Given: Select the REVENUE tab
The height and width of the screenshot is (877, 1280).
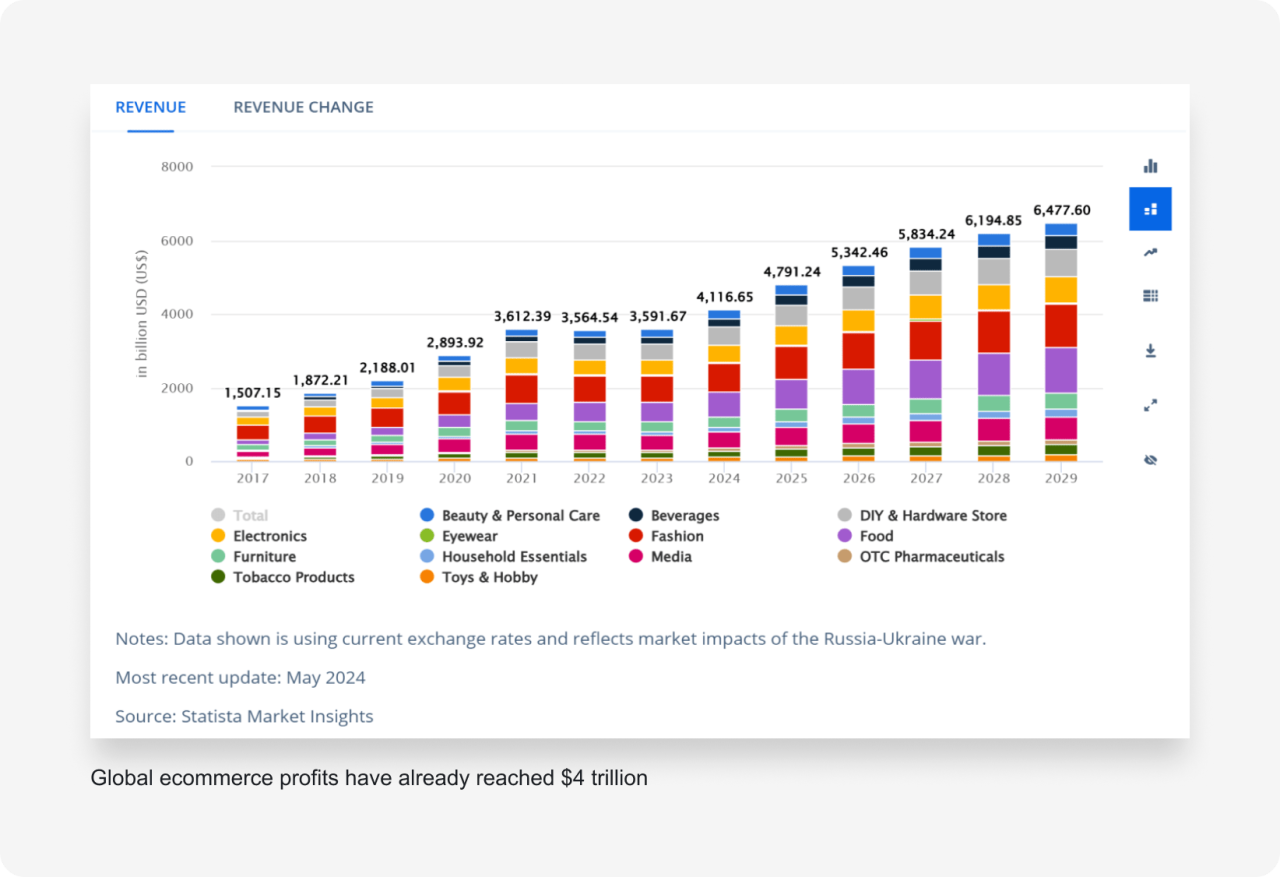Looking at the screenshot, I should [x=150, y=107].
